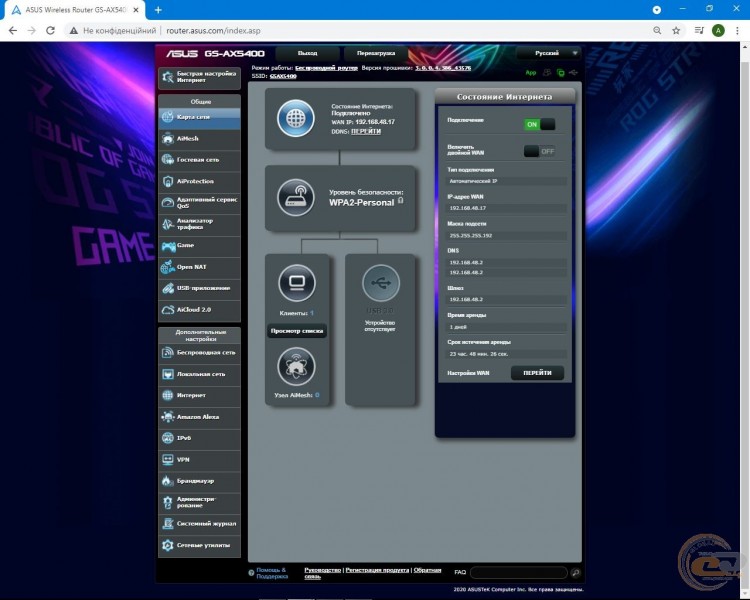Click the operation mode wireless router link
This screenshot has height=600, width=750.
coord(326,68)
